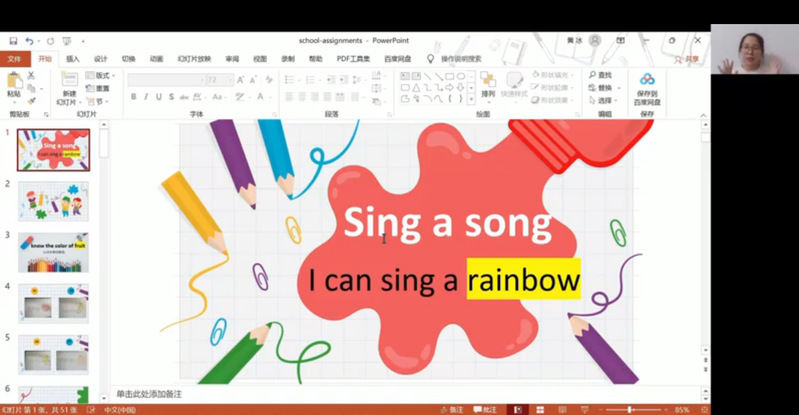Expand the shapes gallery more arrow
799x415 pixels.
(x=469, y=99)
